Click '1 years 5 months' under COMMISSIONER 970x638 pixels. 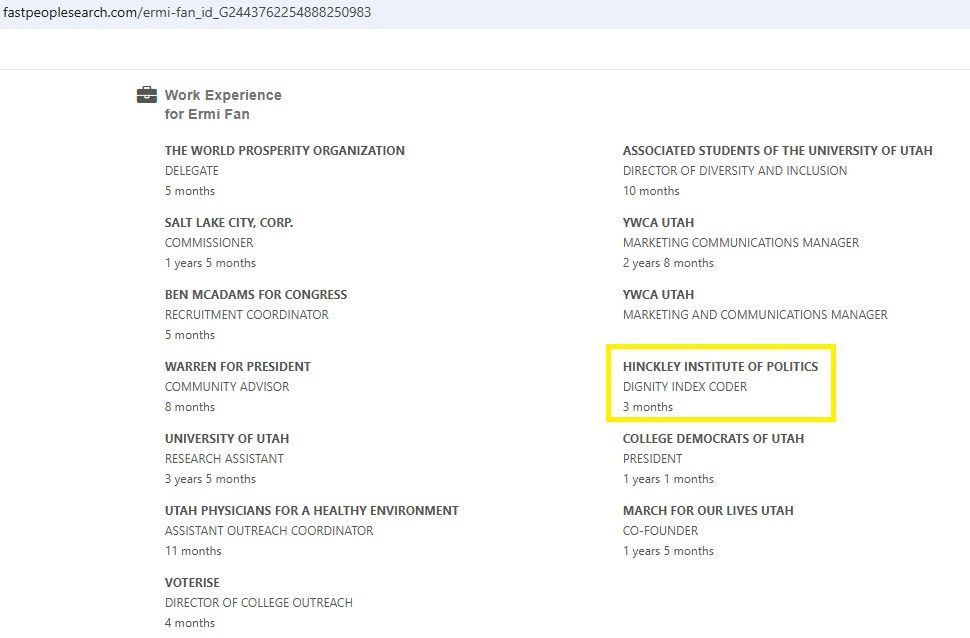point(210,263)
